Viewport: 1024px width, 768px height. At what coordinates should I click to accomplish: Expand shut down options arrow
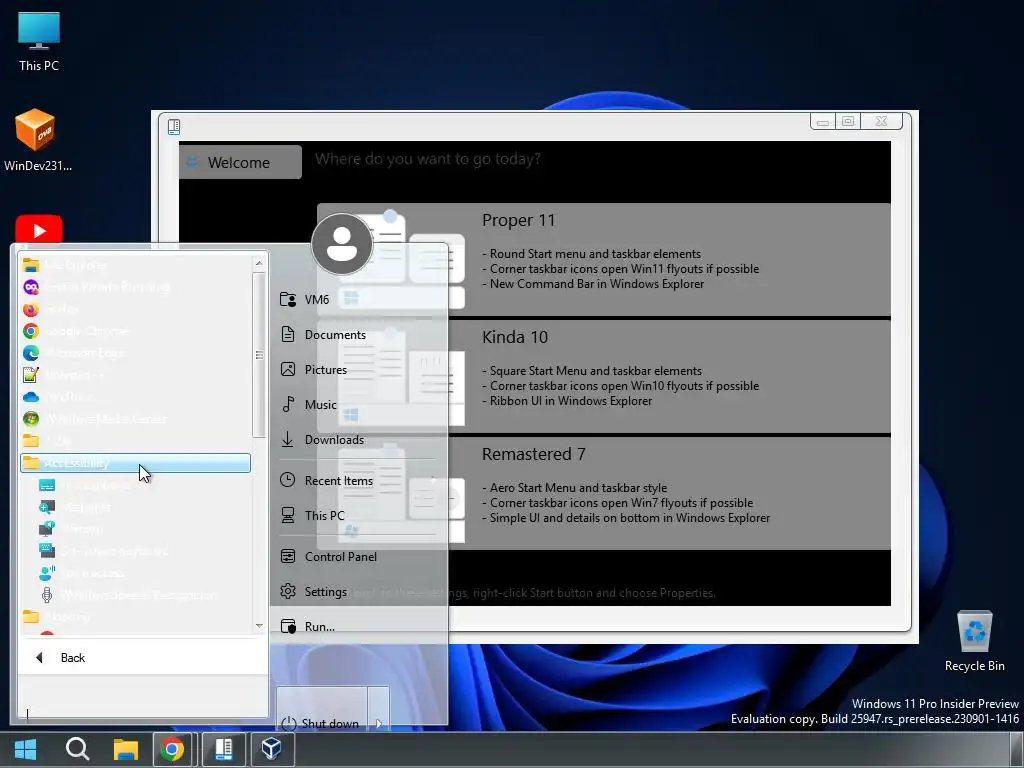coord(379,707)
